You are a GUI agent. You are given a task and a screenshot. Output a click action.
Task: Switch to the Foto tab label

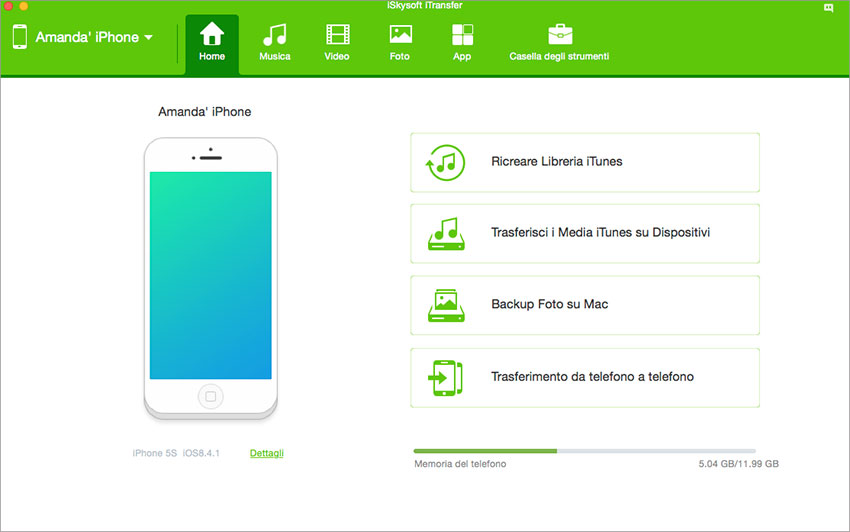point(400,56)
